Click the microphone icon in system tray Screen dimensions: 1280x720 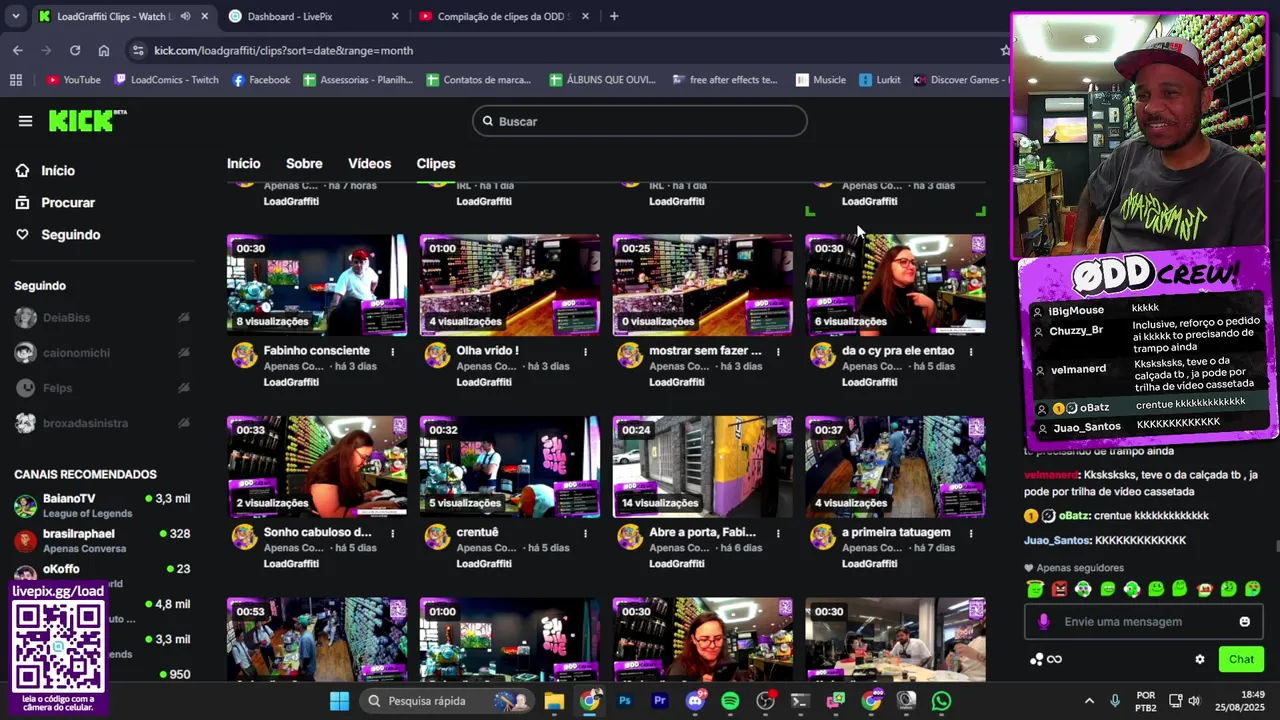(1115, 701)
